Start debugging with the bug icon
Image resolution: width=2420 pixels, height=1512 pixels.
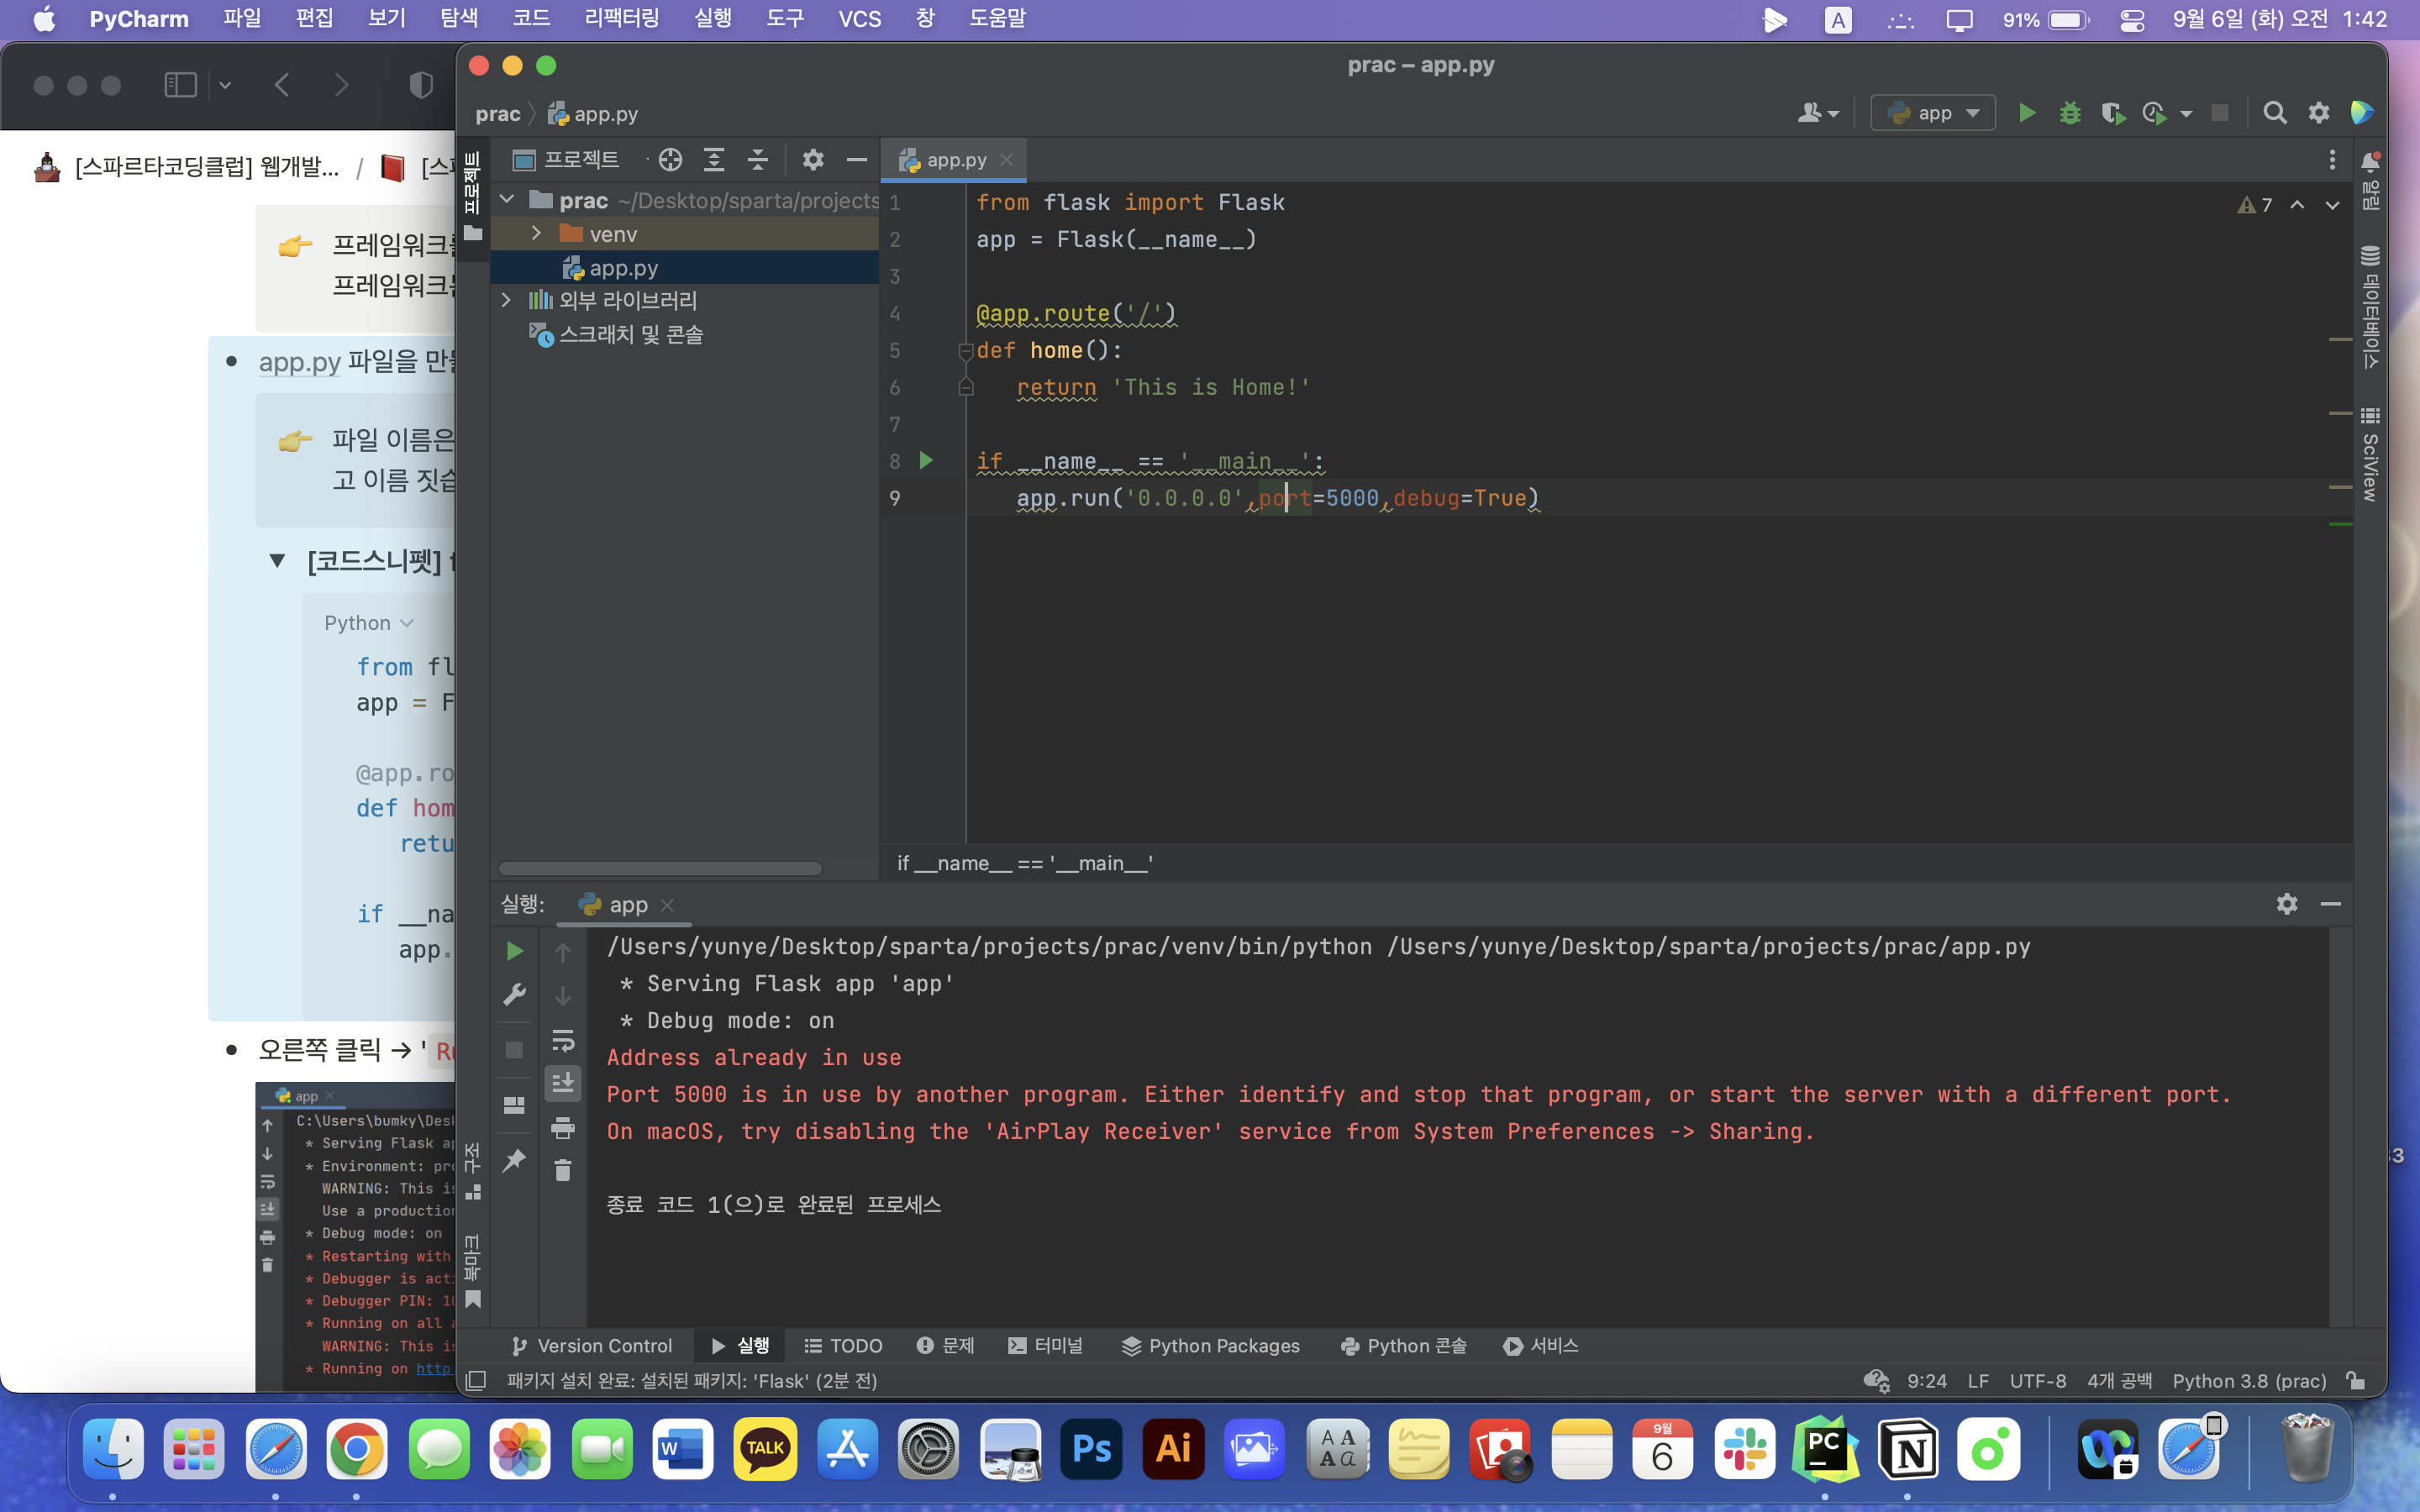coord(2069,113)
